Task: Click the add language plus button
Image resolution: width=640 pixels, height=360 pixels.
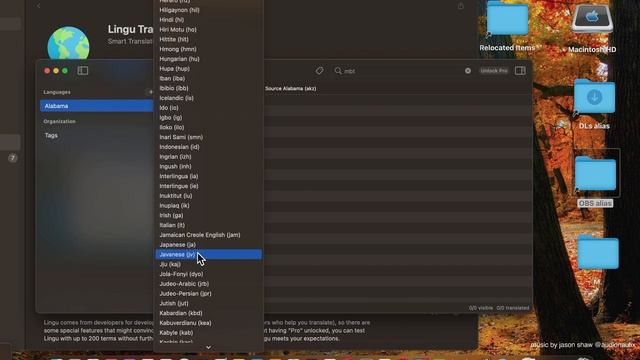Action: click(150, 92)
